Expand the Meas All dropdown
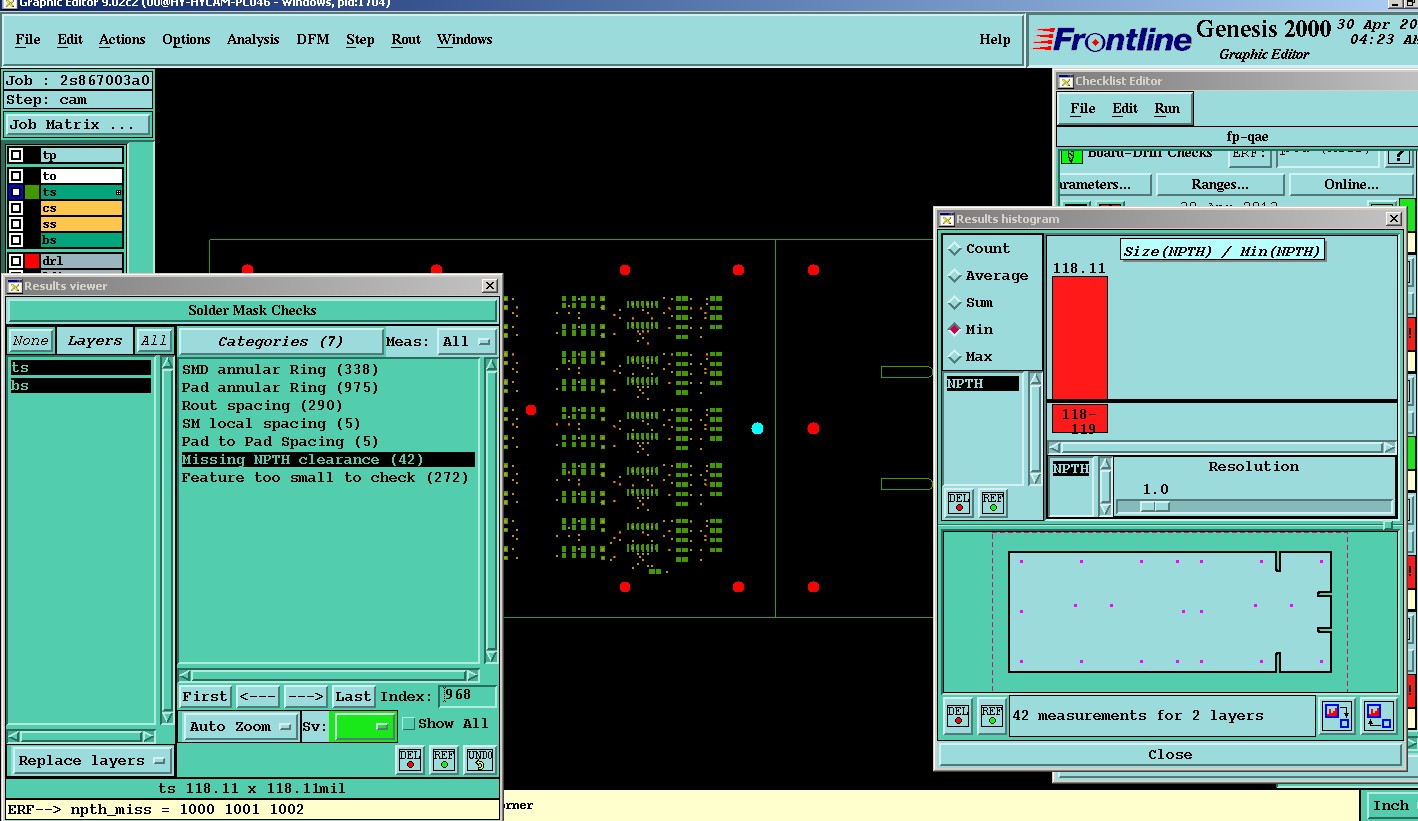Image resolution: width=1418 pixels, height=821 pixels. coord(467,342)
